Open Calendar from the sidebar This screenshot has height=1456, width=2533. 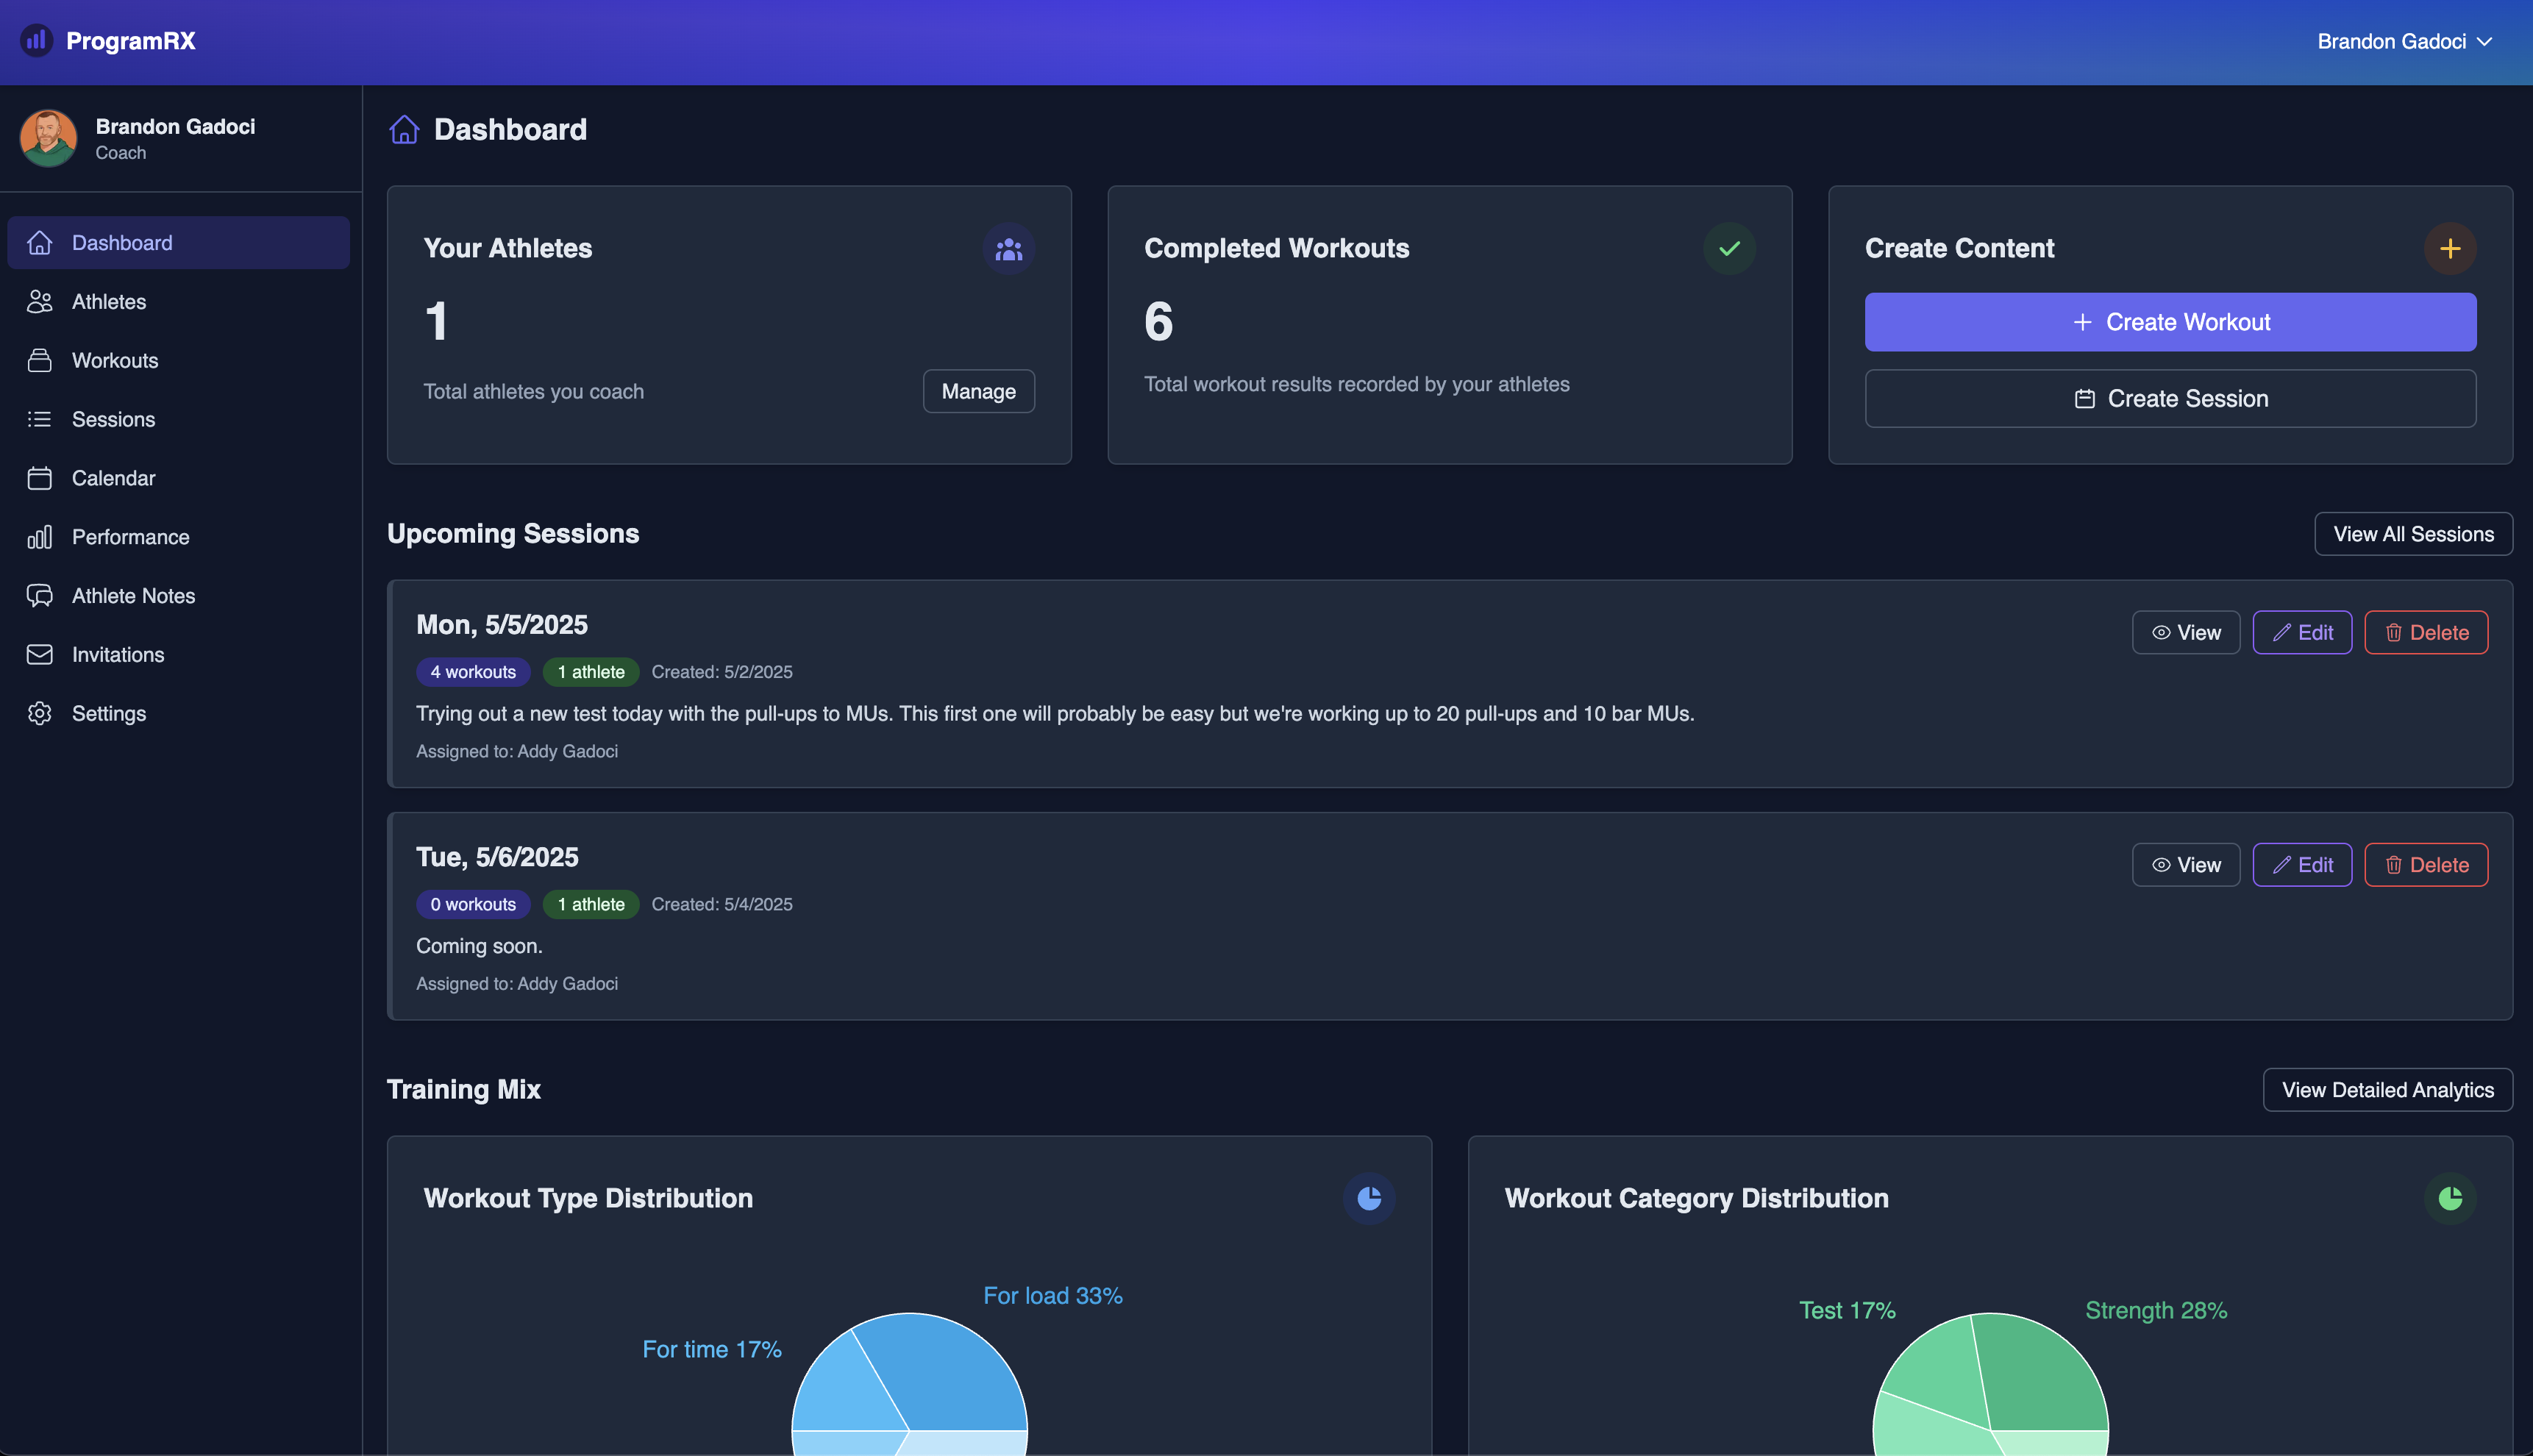click(x=179, y=478)
